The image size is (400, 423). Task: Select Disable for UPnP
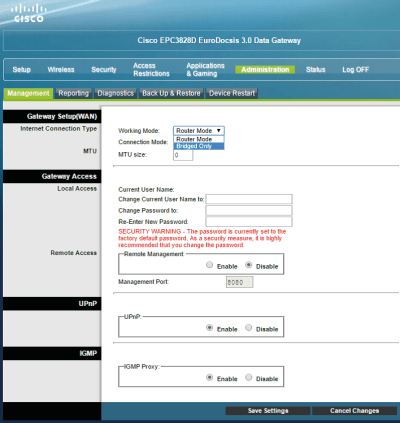click(248, 328)
